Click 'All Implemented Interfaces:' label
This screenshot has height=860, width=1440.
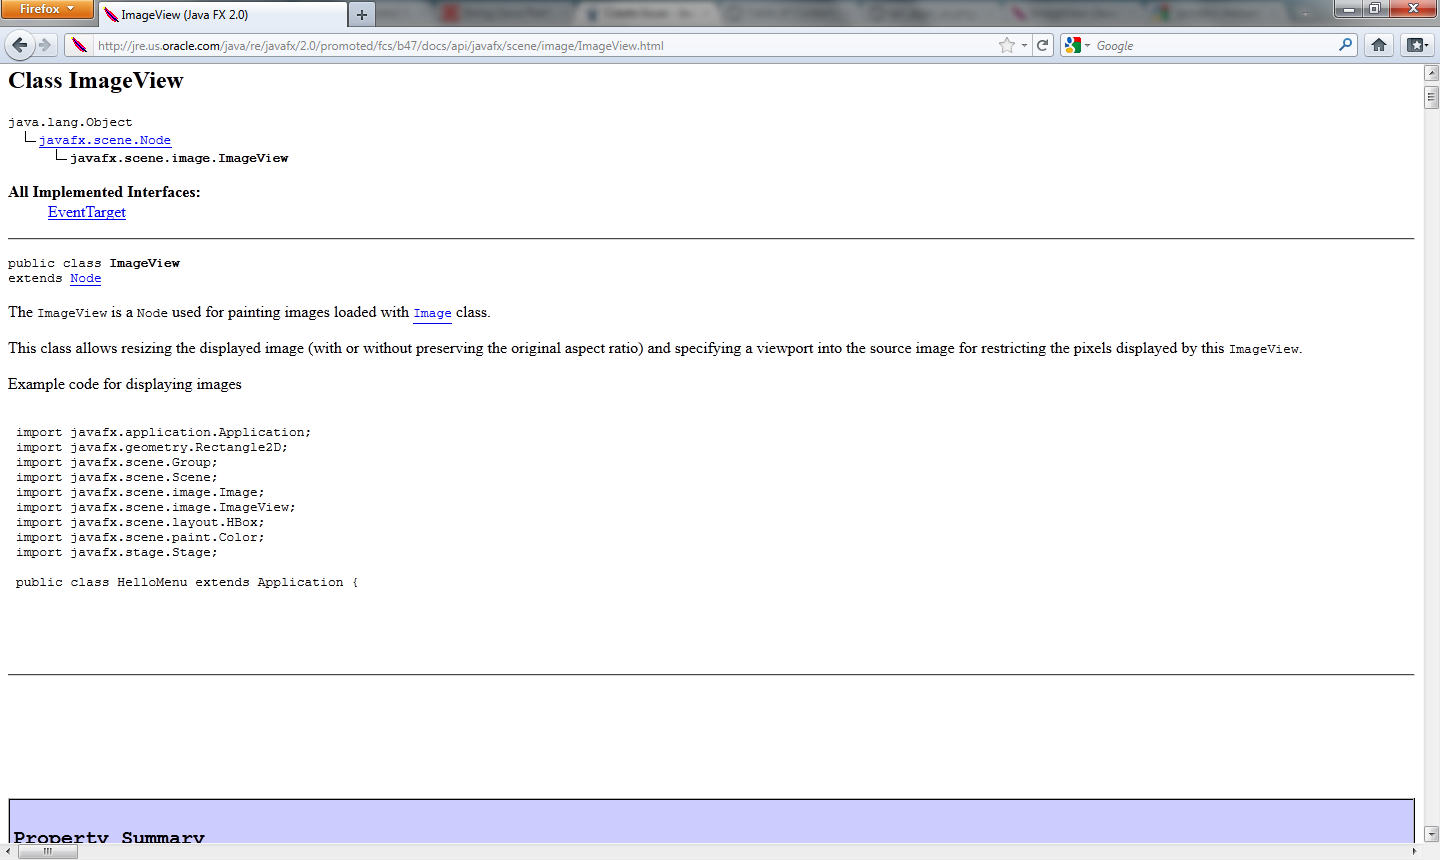tap(104, 192)
